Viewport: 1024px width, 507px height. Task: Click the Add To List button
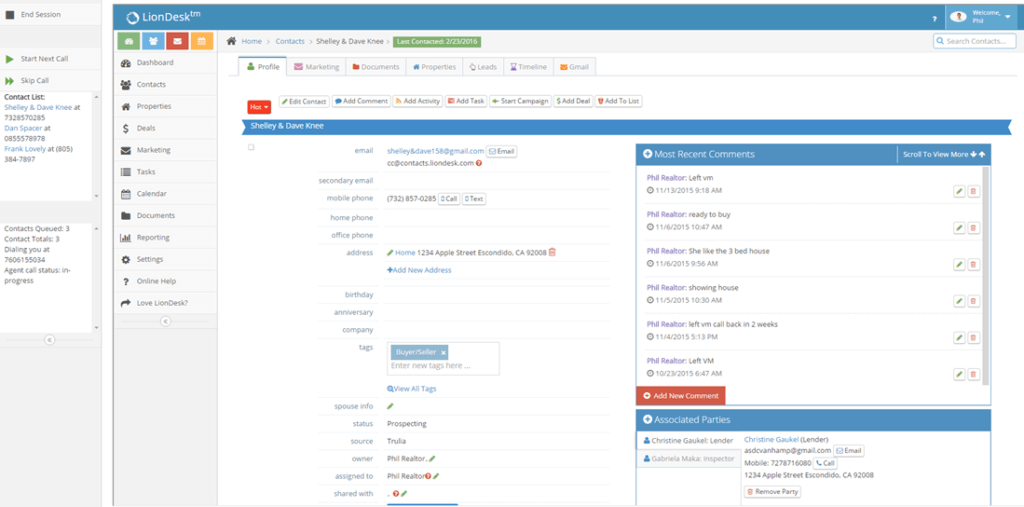pos(618,101)
